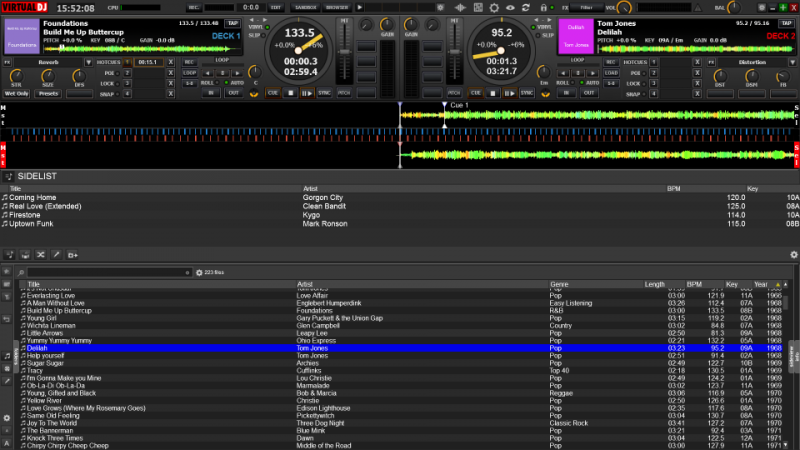Click Deck 1 stop button
Screen dimensions: 800x450
click(290, 93)
